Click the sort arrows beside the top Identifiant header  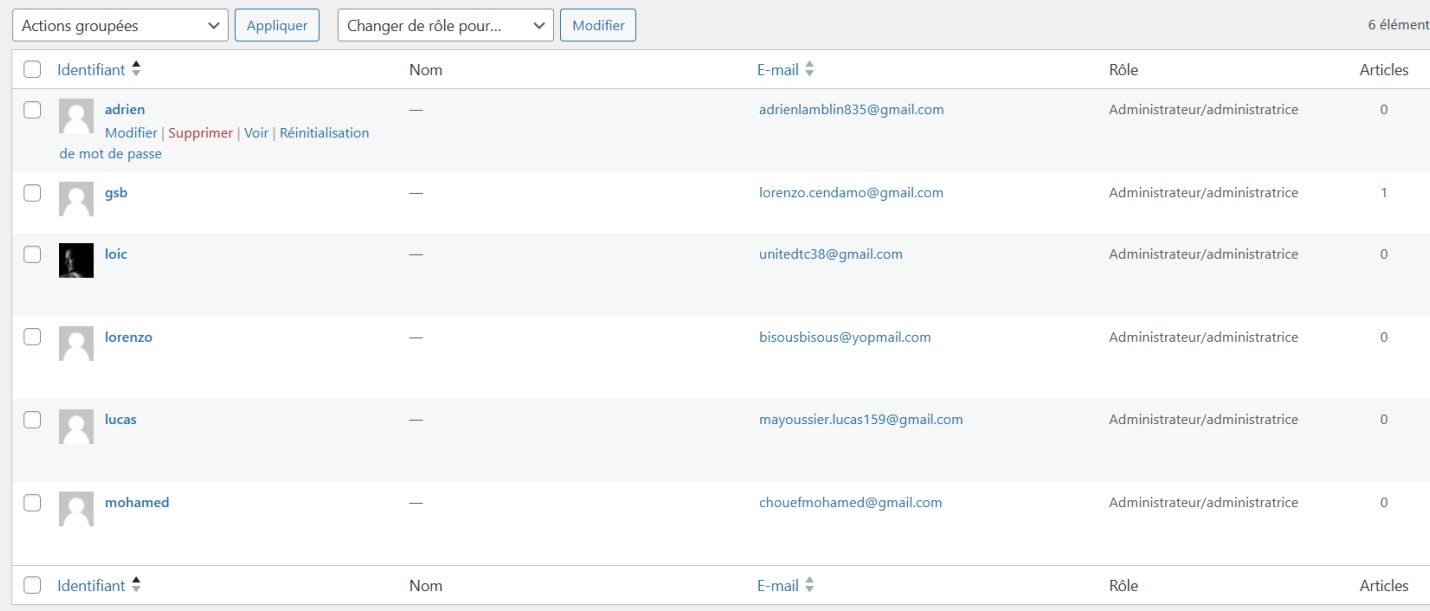click(136, 69)
